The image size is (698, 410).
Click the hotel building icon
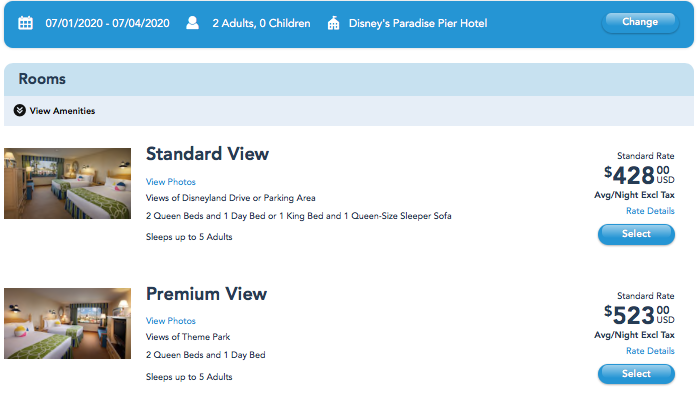[333, 23]
